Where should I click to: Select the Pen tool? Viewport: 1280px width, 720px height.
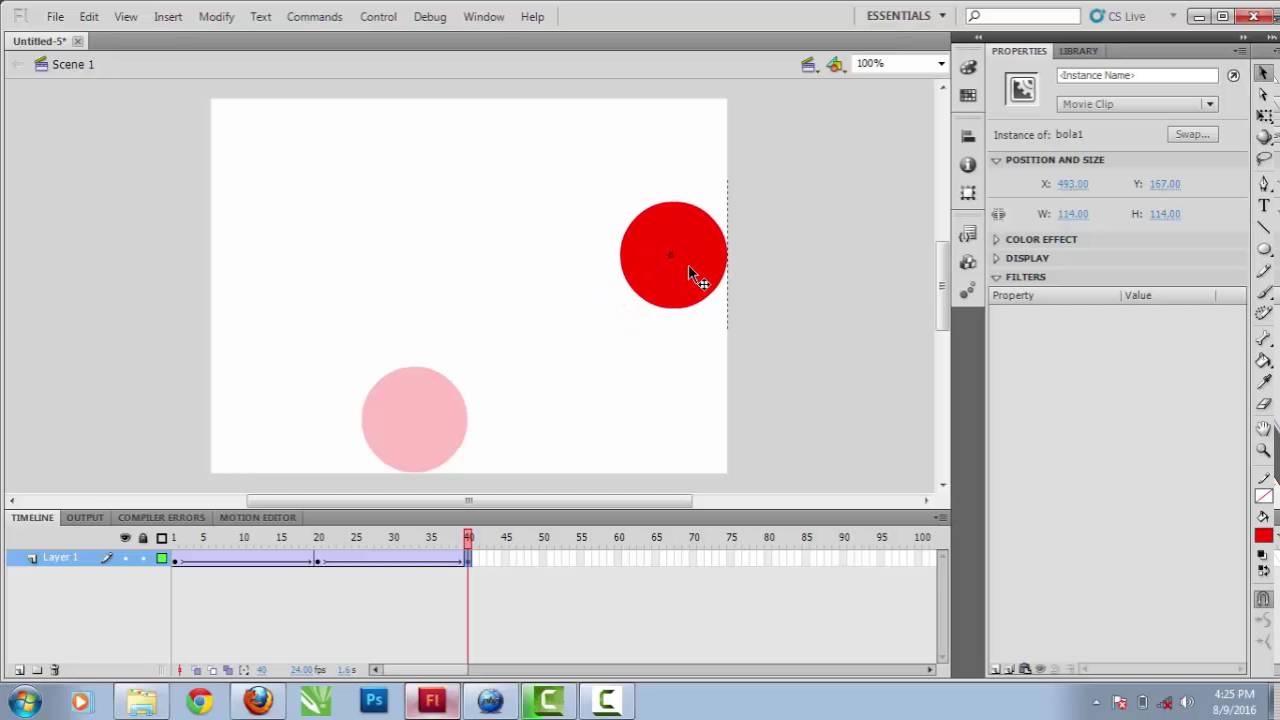[x=1264, y=184]
